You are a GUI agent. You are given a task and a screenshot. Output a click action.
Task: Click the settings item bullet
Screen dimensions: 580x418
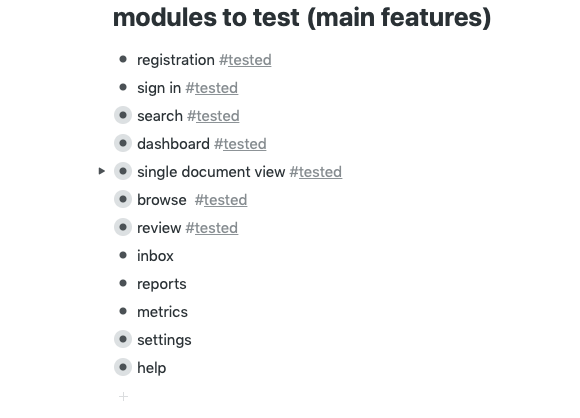pos(123,339)
